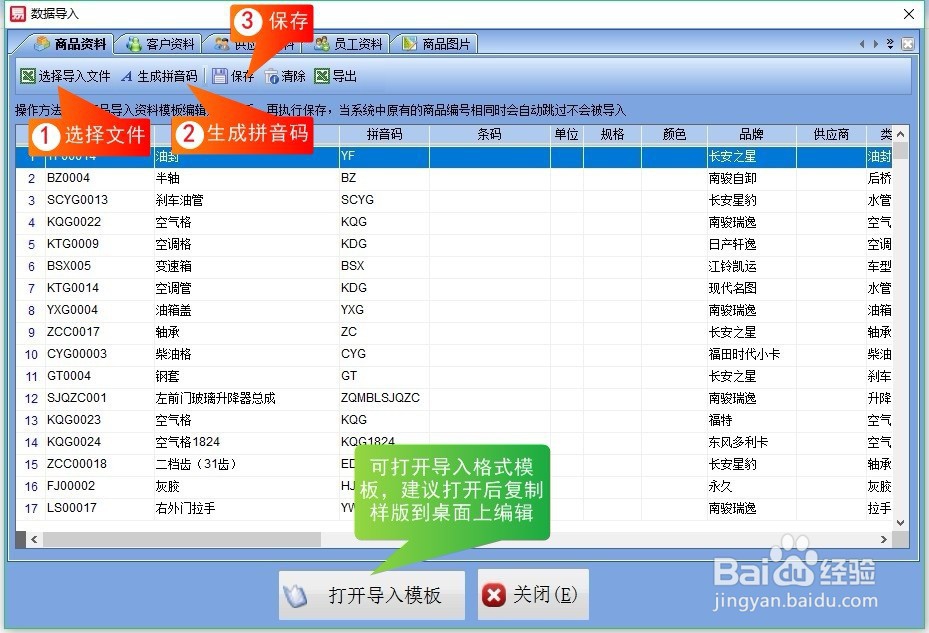Click the horizontal scrollbar left arrow

tap(34, 539)
